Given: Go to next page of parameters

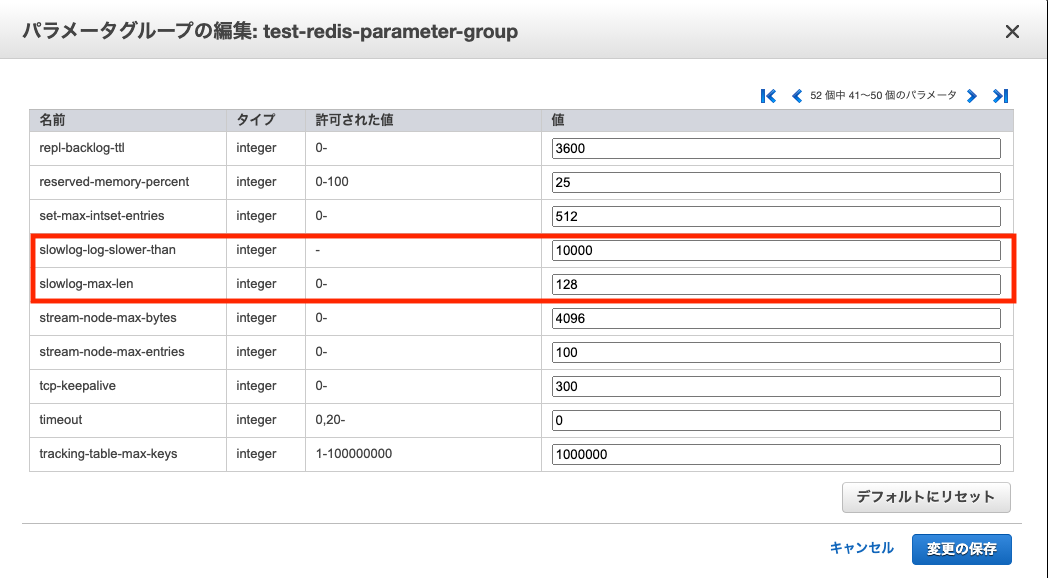Looking at the screenshot, I should pos(972,96).
